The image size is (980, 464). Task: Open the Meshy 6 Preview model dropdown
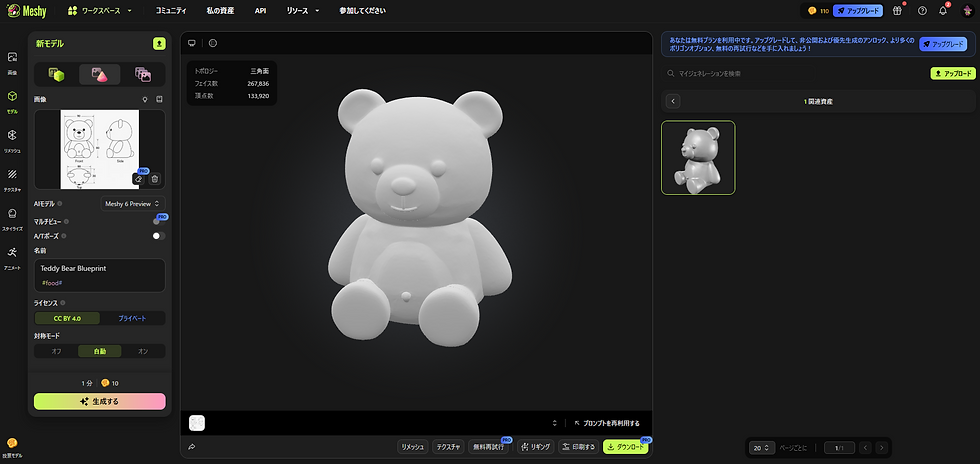pyautogui.click(x=132, y=203)
